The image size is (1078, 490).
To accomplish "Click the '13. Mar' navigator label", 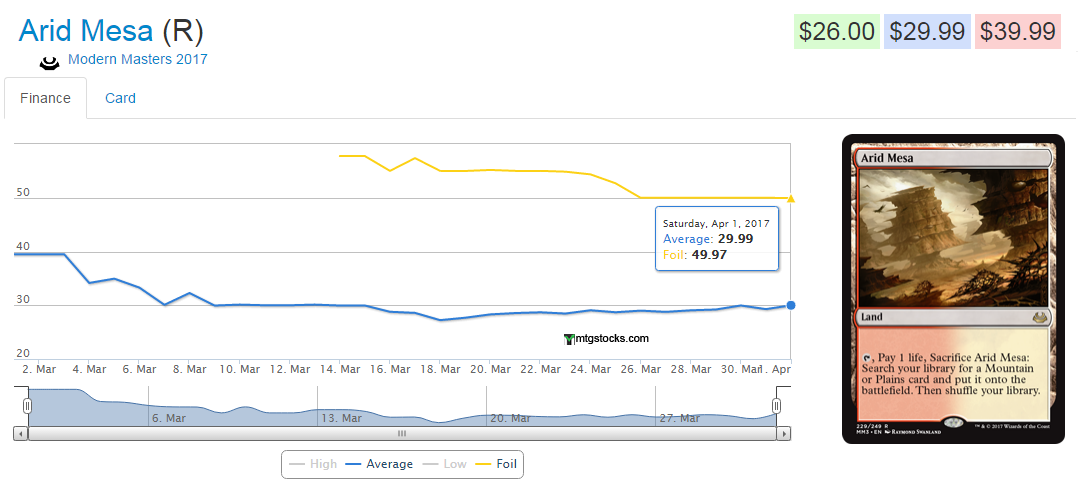I will click(341, 418).
